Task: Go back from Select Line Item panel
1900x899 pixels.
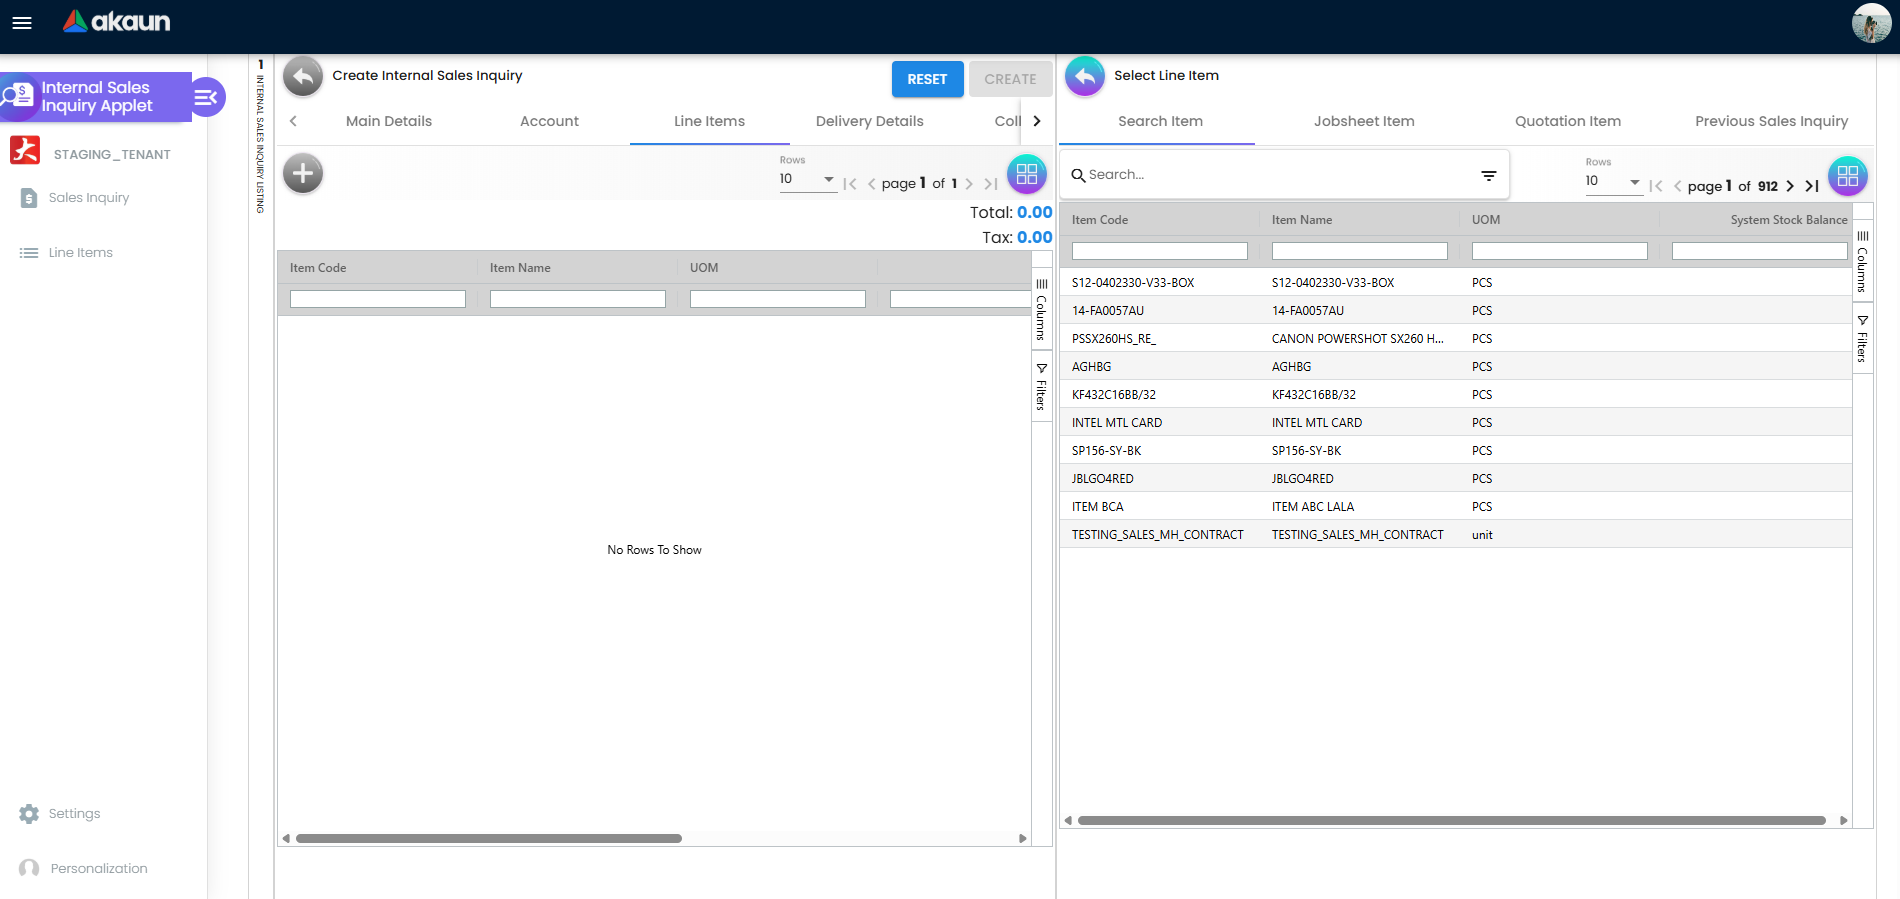Action: pos(1085,76)
